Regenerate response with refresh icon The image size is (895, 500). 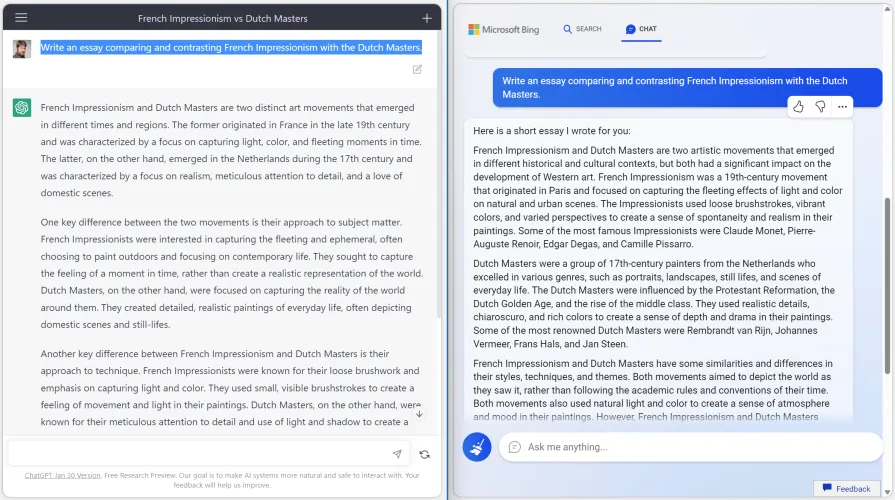coord(425,454)
